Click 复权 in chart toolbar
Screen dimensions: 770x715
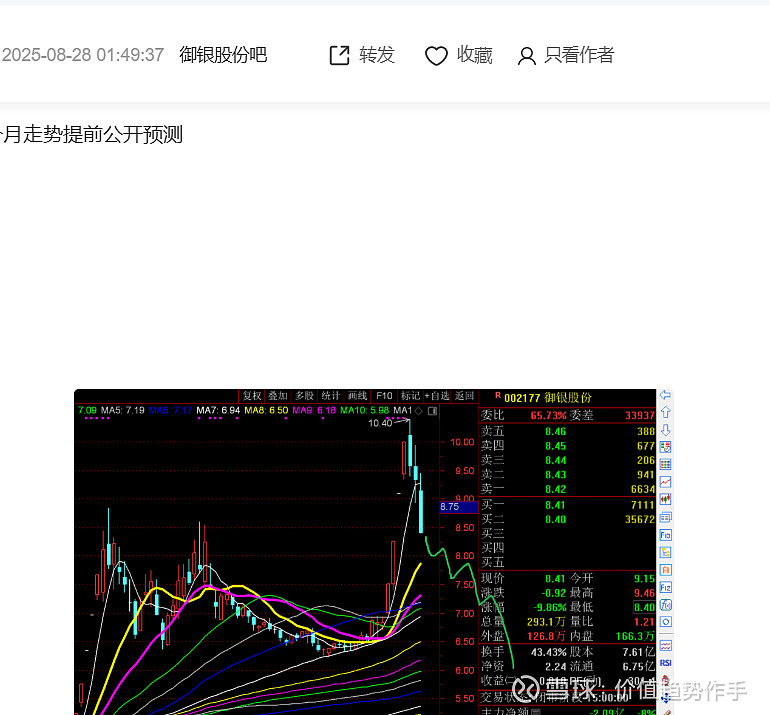252,396
